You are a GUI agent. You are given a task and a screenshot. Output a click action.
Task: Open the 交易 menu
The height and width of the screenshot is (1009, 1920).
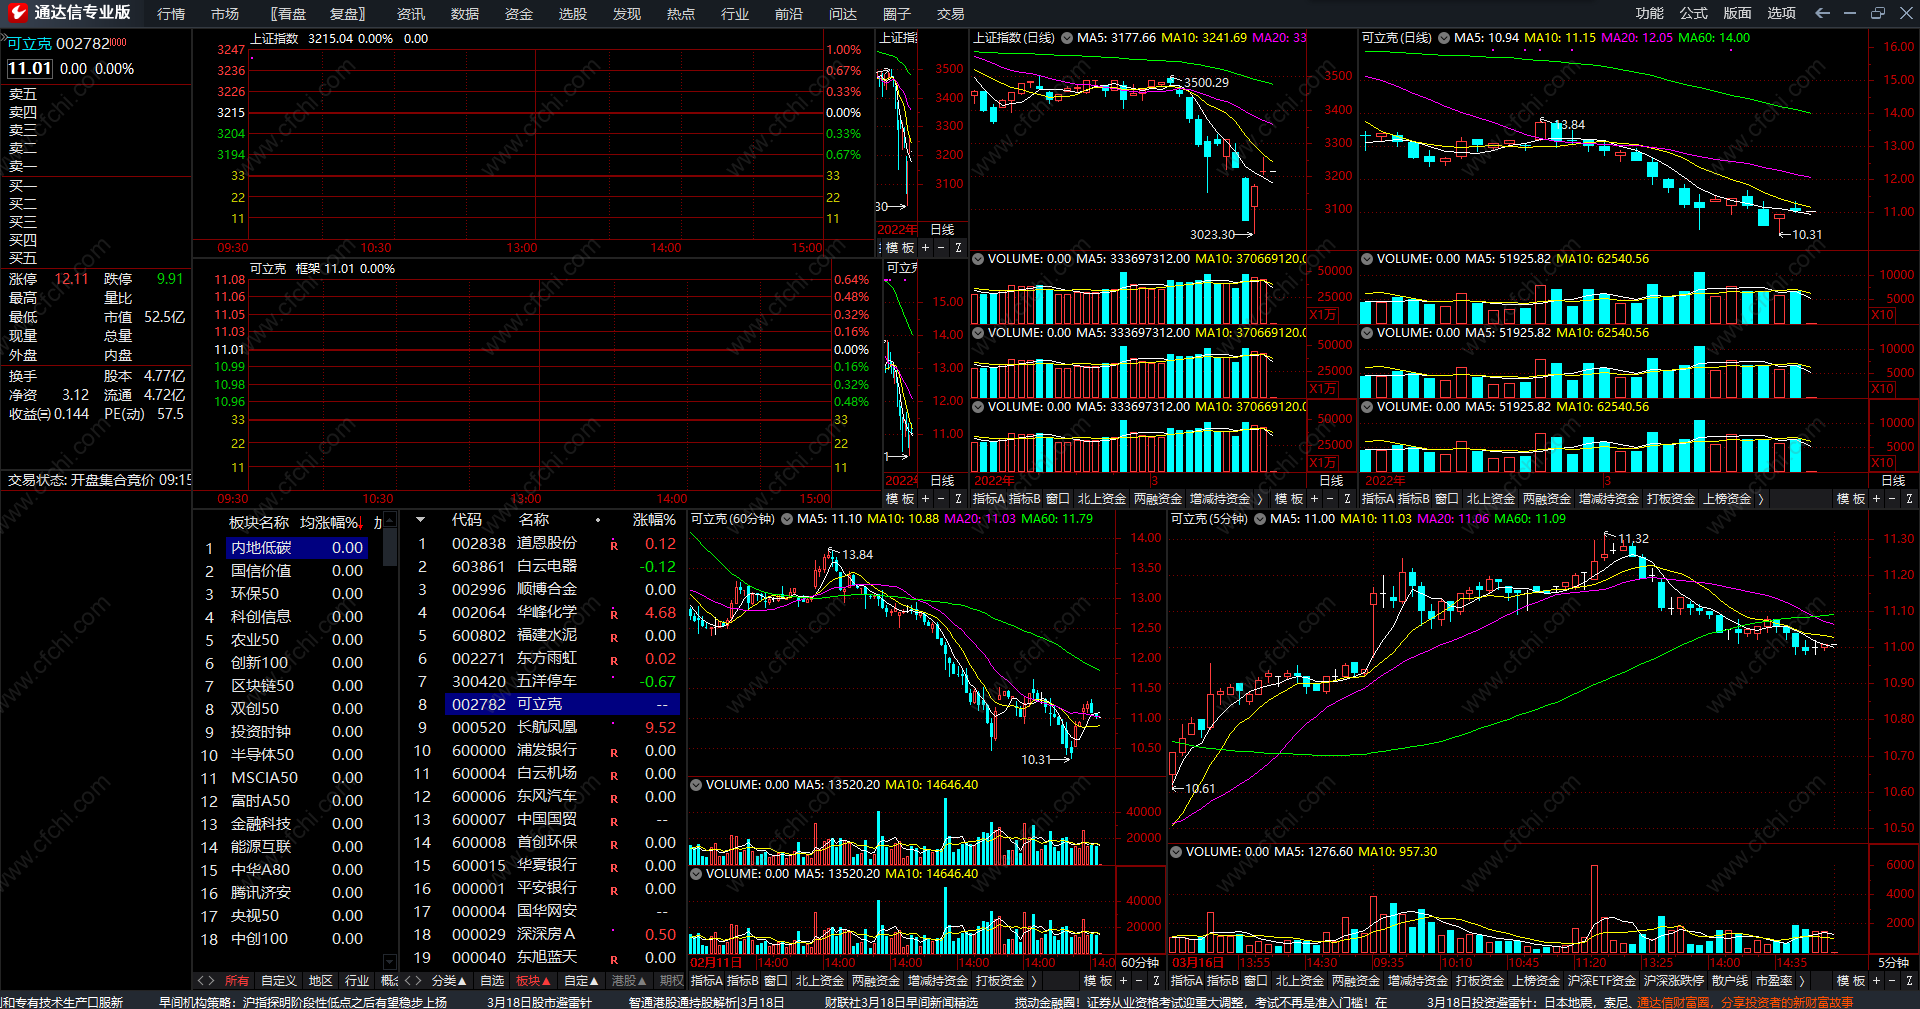[951, 14]
